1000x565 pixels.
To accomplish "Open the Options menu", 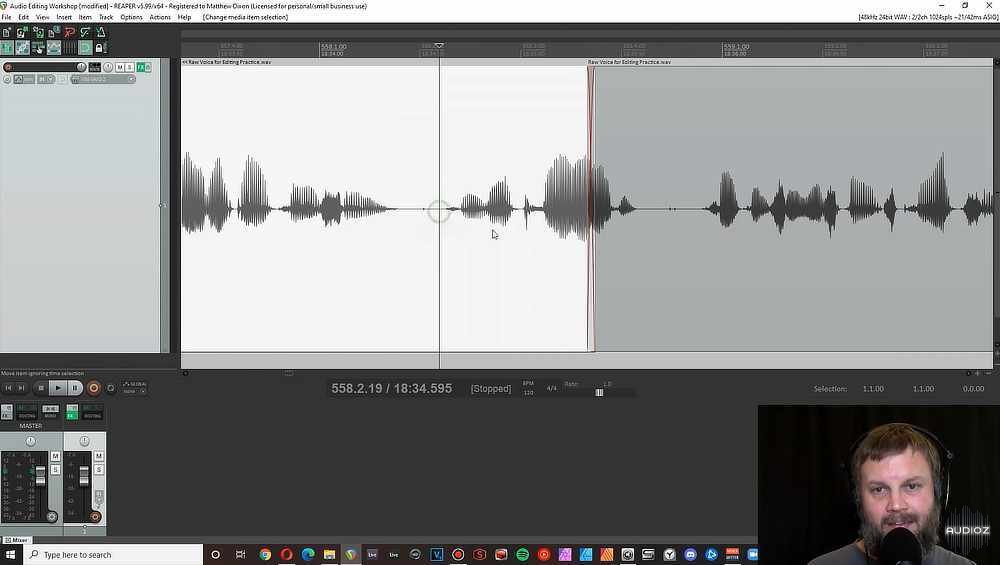I will (x=131, y=17).
